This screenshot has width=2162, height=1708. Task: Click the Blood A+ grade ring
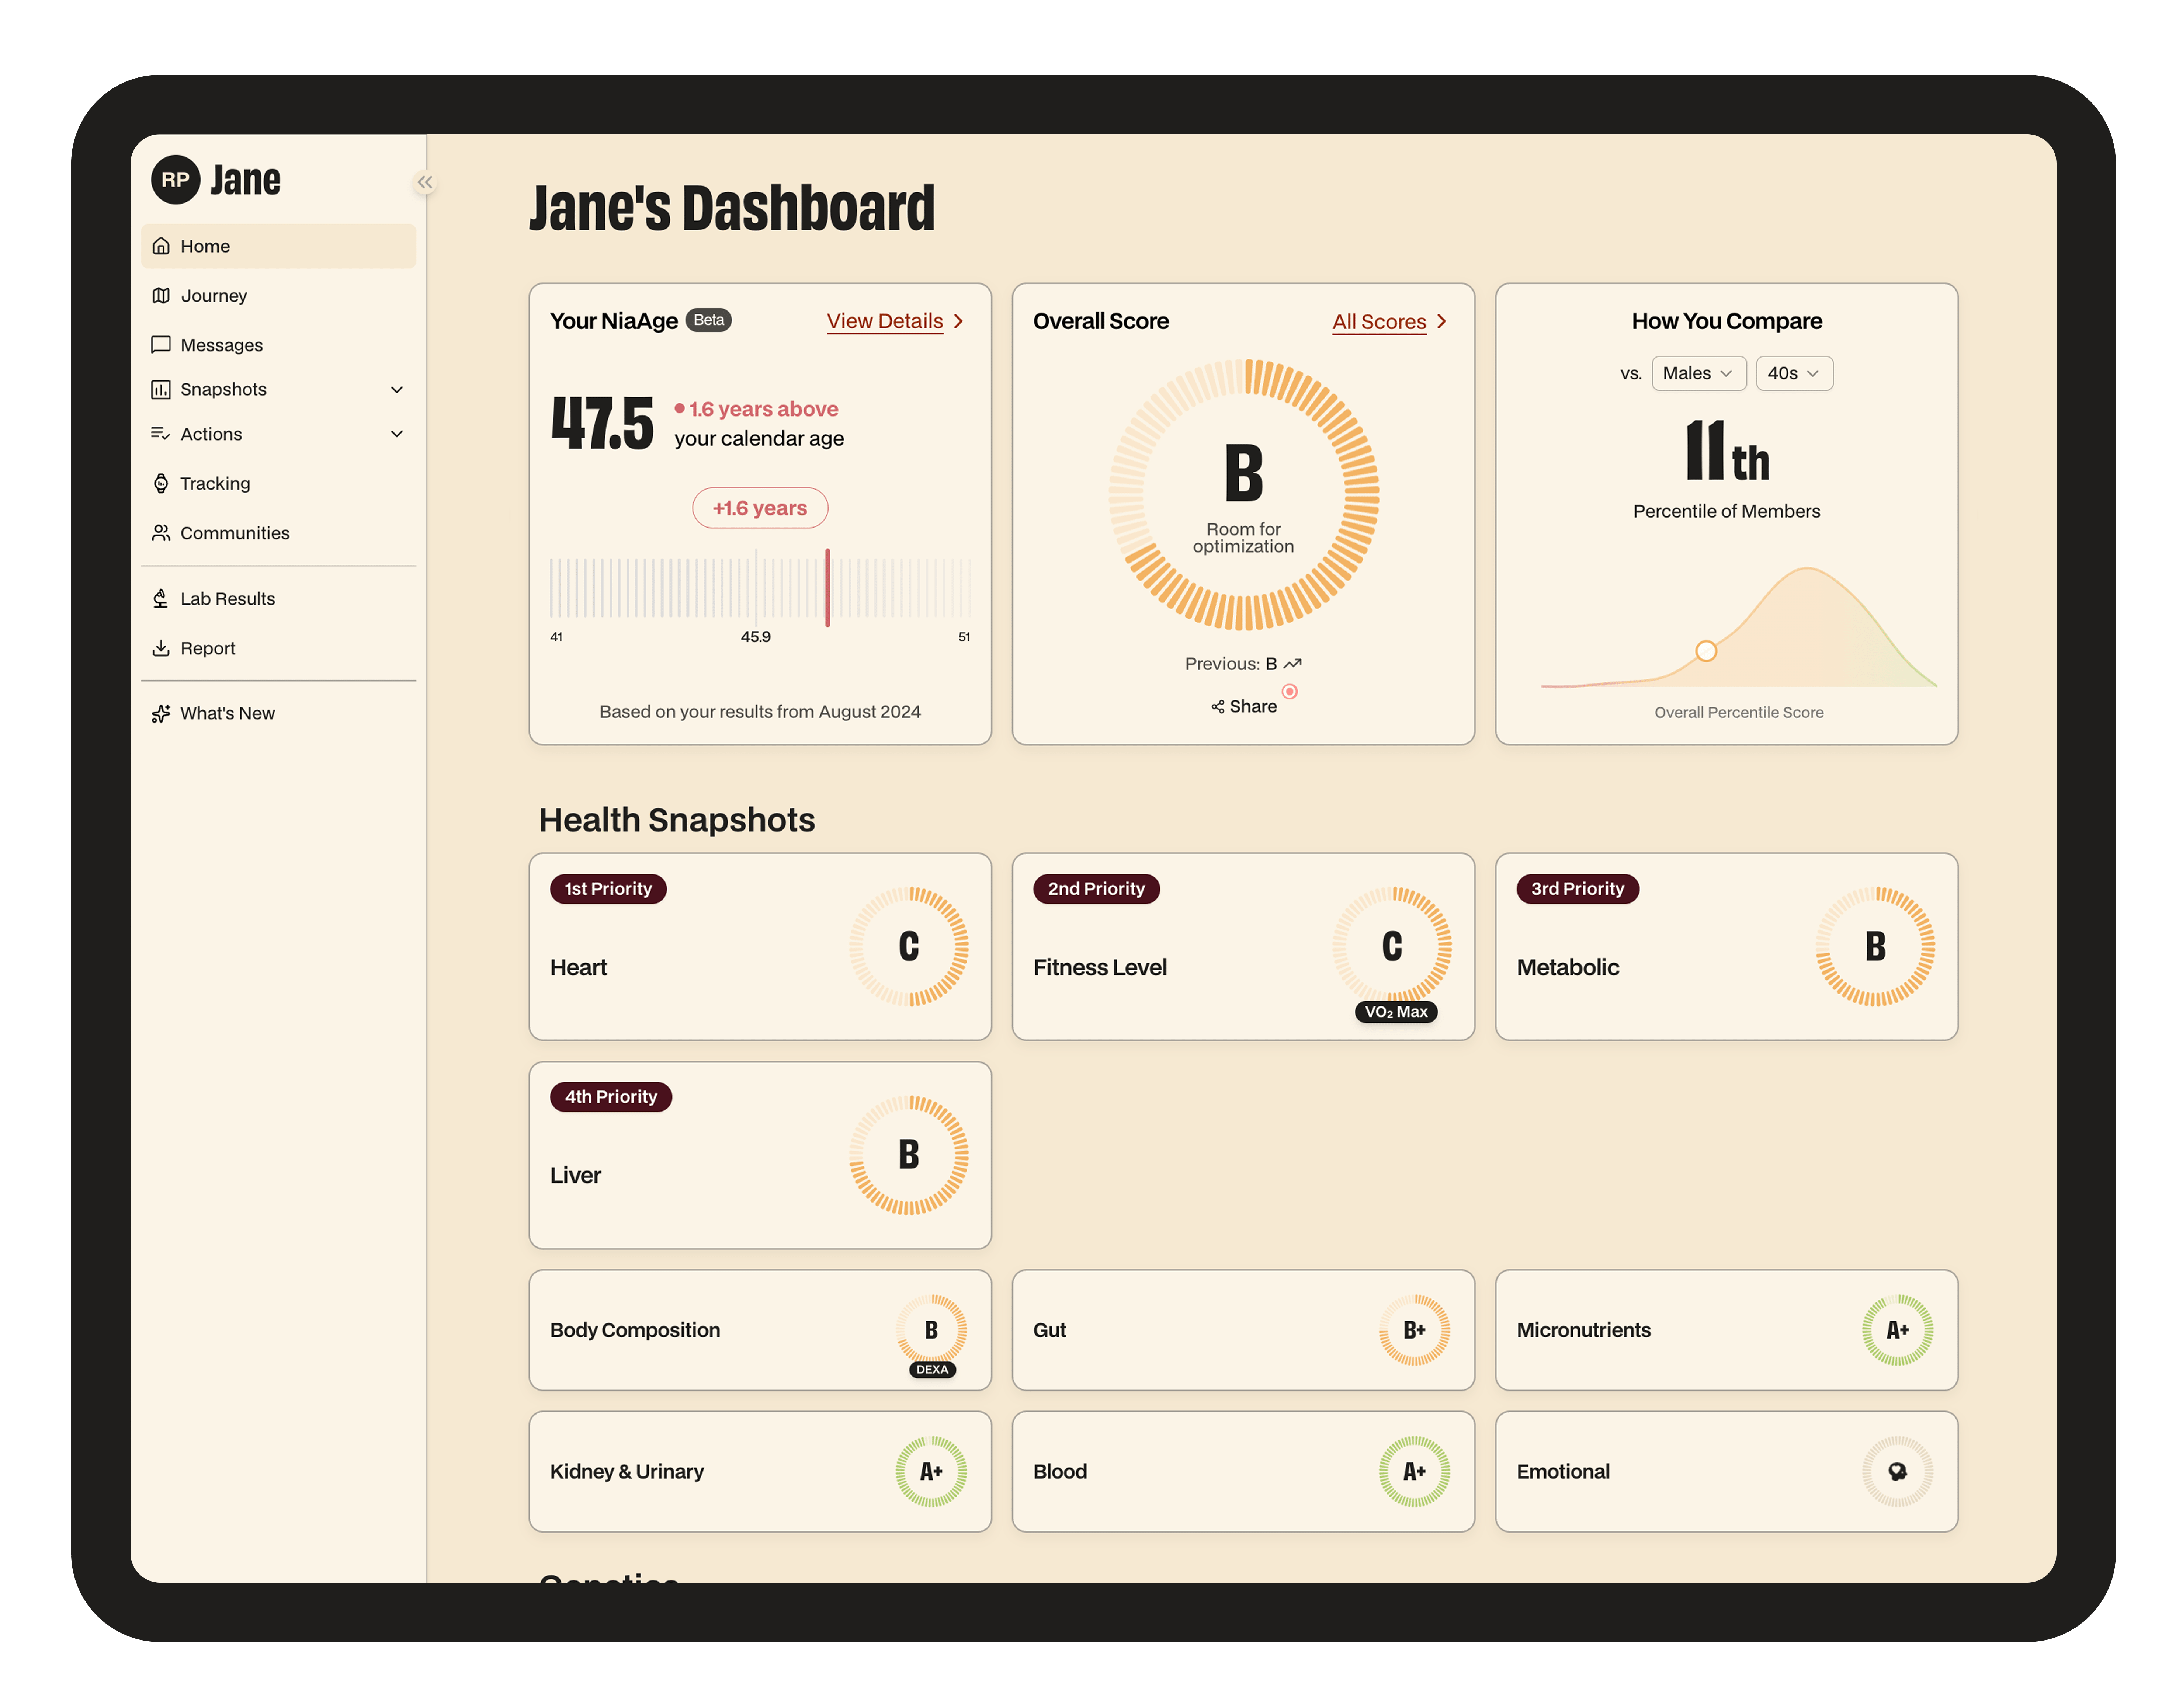coord(1414,1472)
